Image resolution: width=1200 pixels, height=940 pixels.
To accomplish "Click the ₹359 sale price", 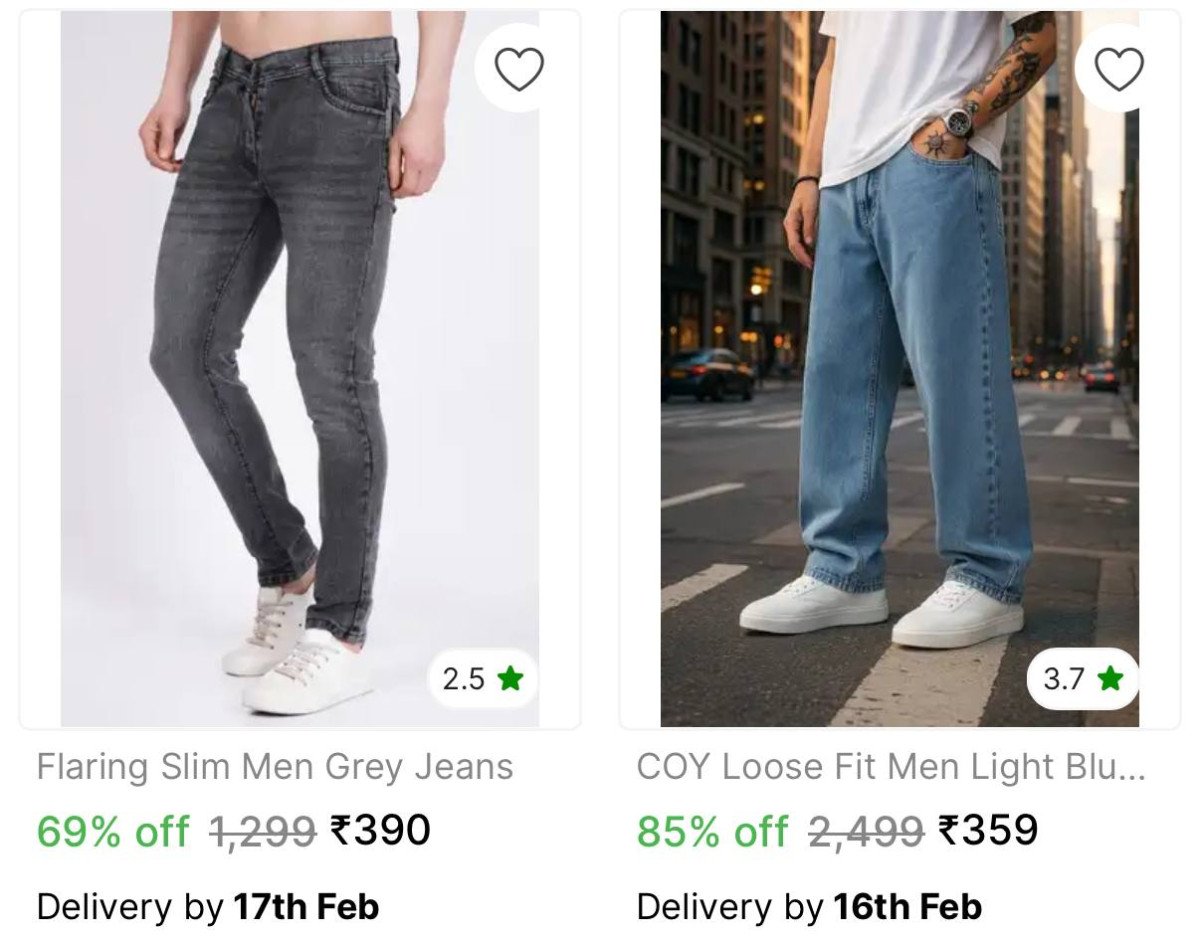I will (x=988, y=830).
